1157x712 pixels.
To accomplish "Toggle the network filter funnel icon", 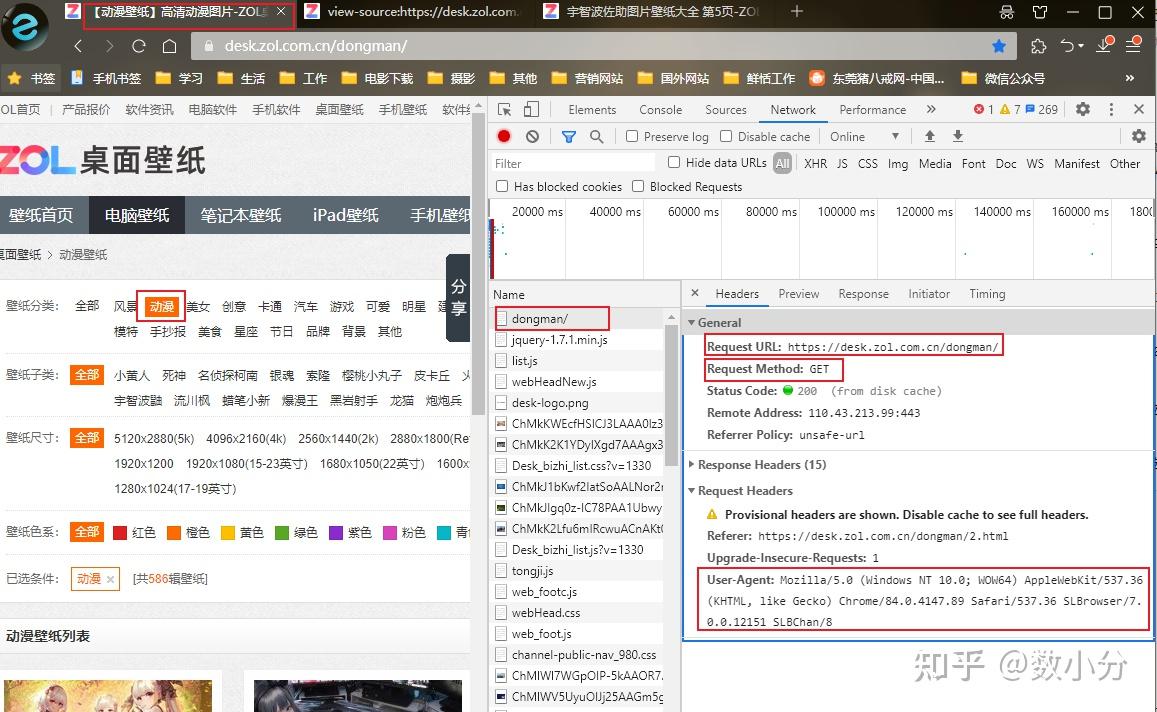I will coord(569,136).
